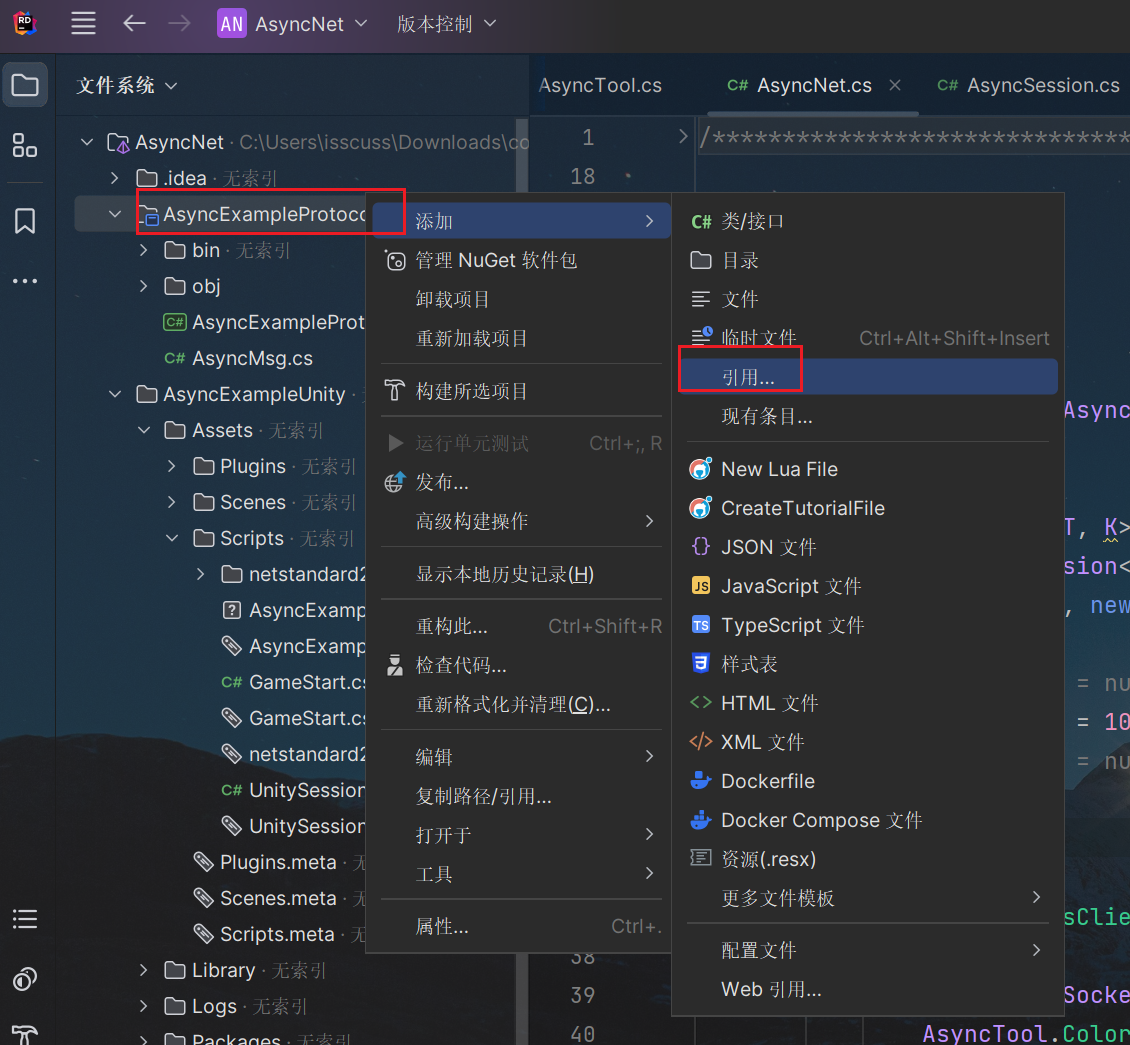Add a TypeScript 文件

[867, 625]
